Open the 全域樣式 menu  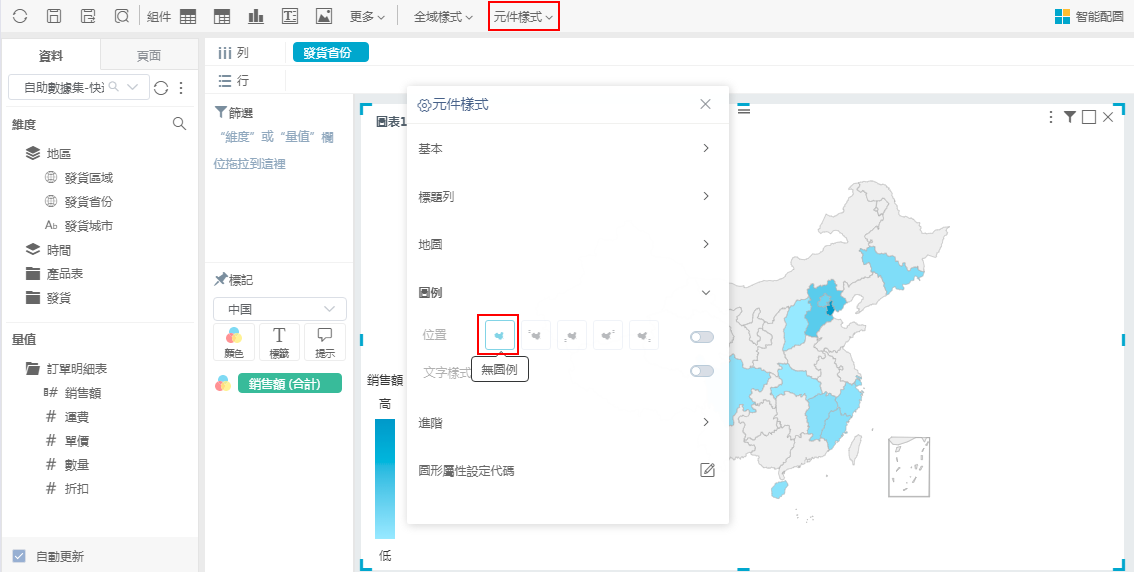(x=443, y=17)
